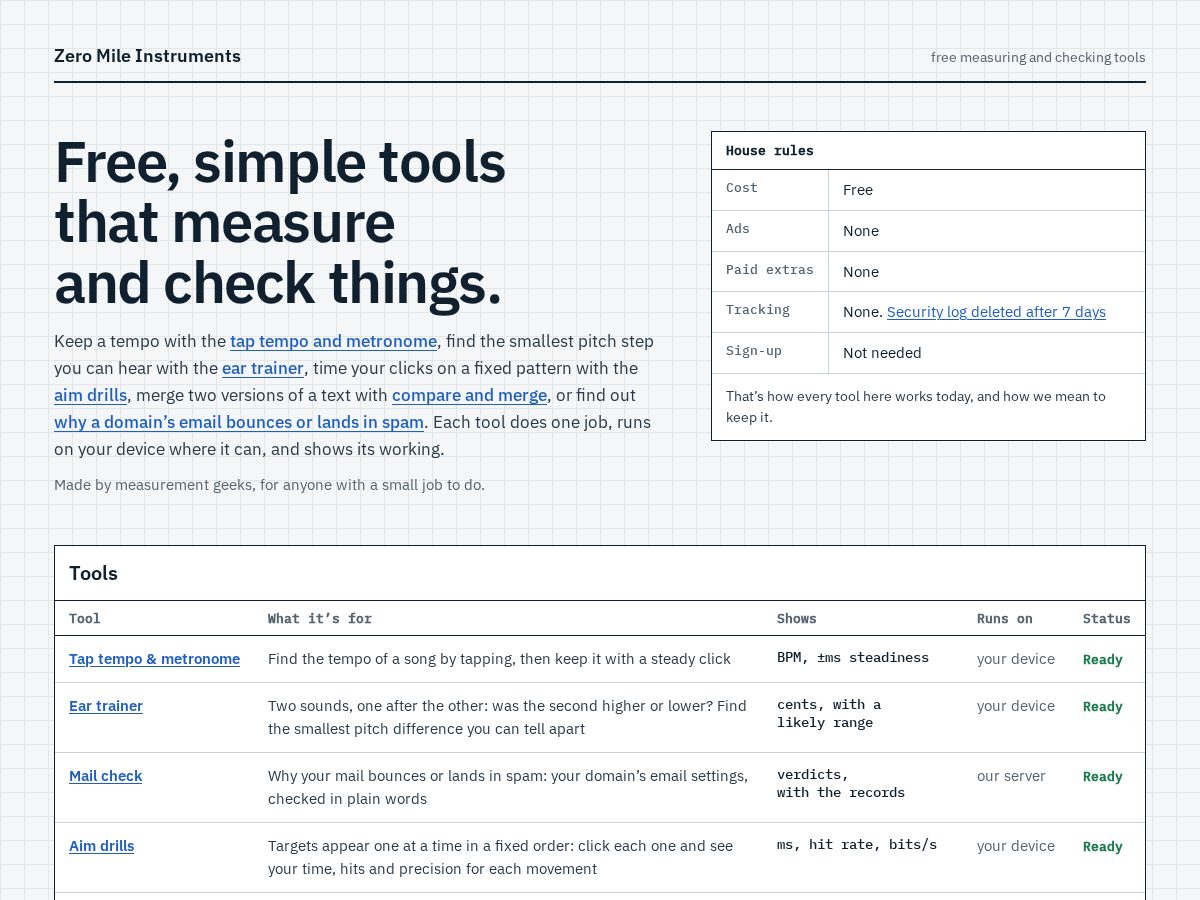Click 'your device' in Ear trainer row
Image resolution: width=1200 pixels, height=900 pixels.
click(x=1016, y=706)
